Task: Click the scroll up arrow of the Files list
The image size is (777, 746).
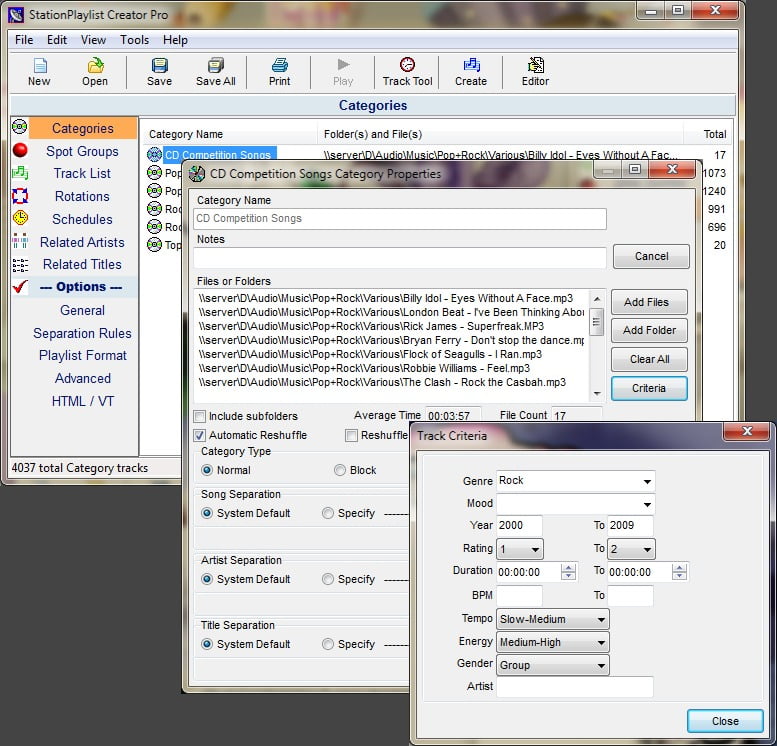Action: click(597, 299)
